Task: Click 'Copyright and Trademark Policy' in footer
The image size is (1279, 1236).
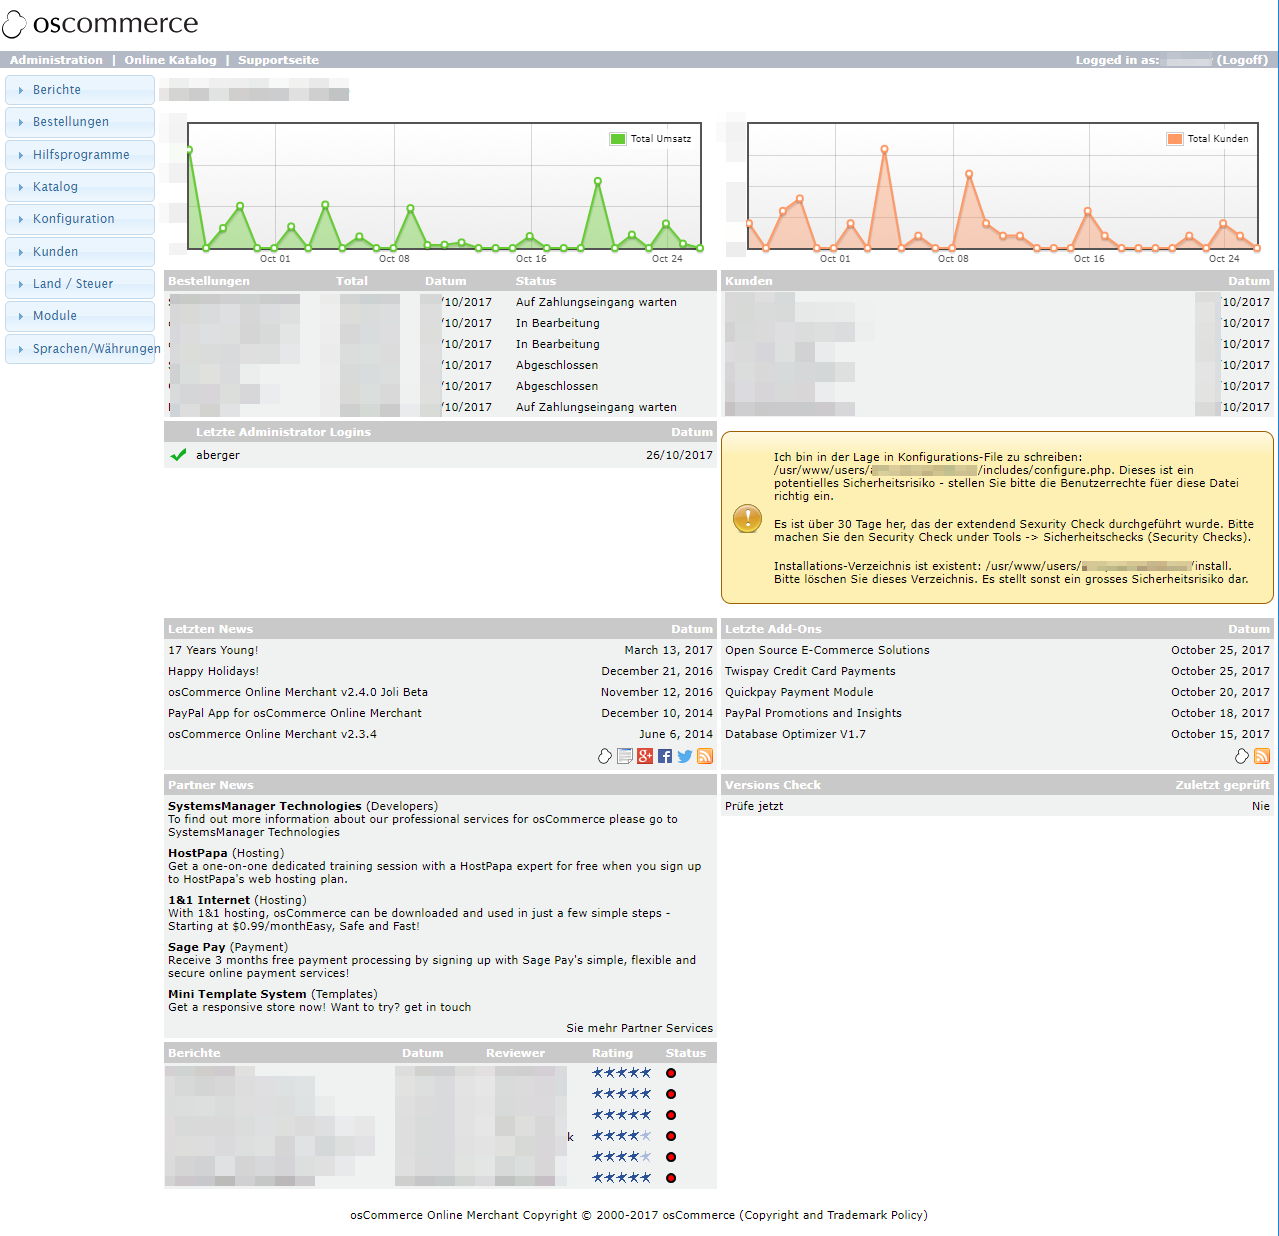Action: pos(833,1215)
